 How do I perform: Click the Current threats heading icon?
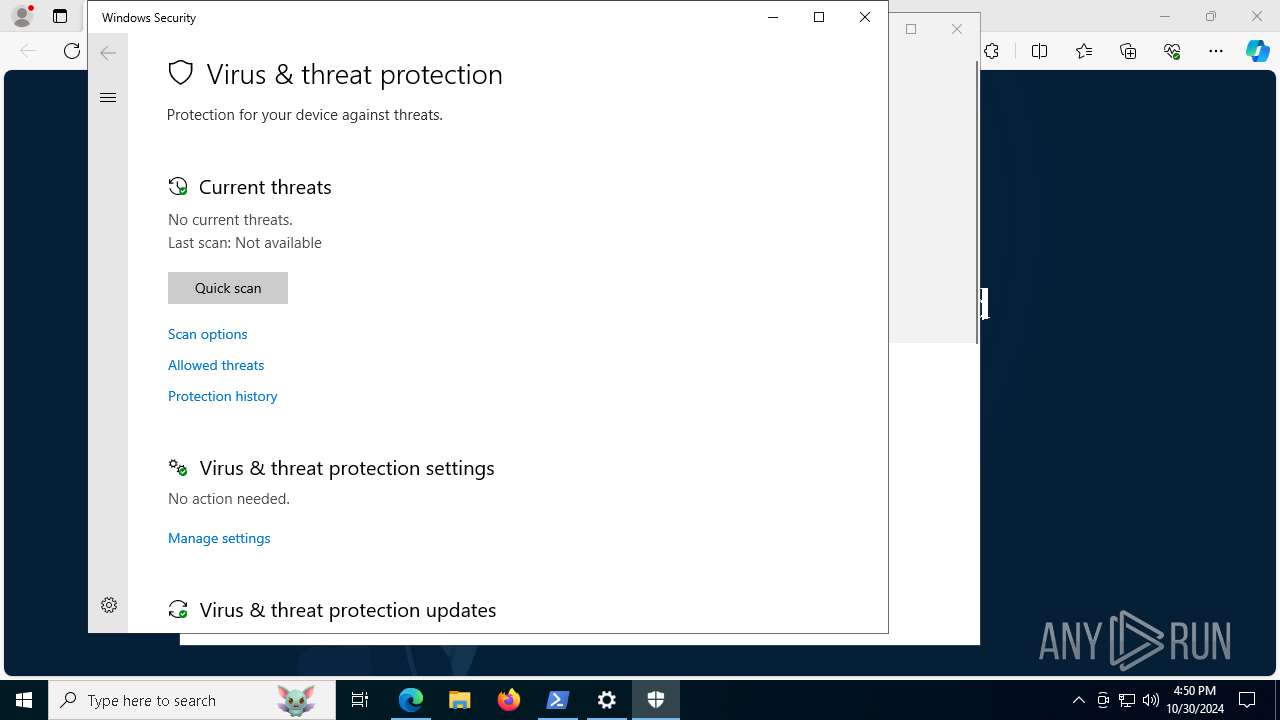[x=178, y=186]
